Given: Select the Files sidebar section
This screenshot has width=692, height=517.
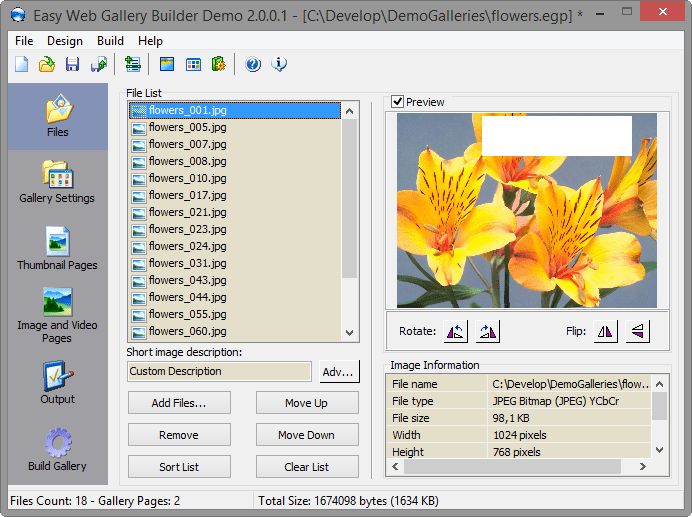Looking at the screenshot, I should tap(58, 116).
